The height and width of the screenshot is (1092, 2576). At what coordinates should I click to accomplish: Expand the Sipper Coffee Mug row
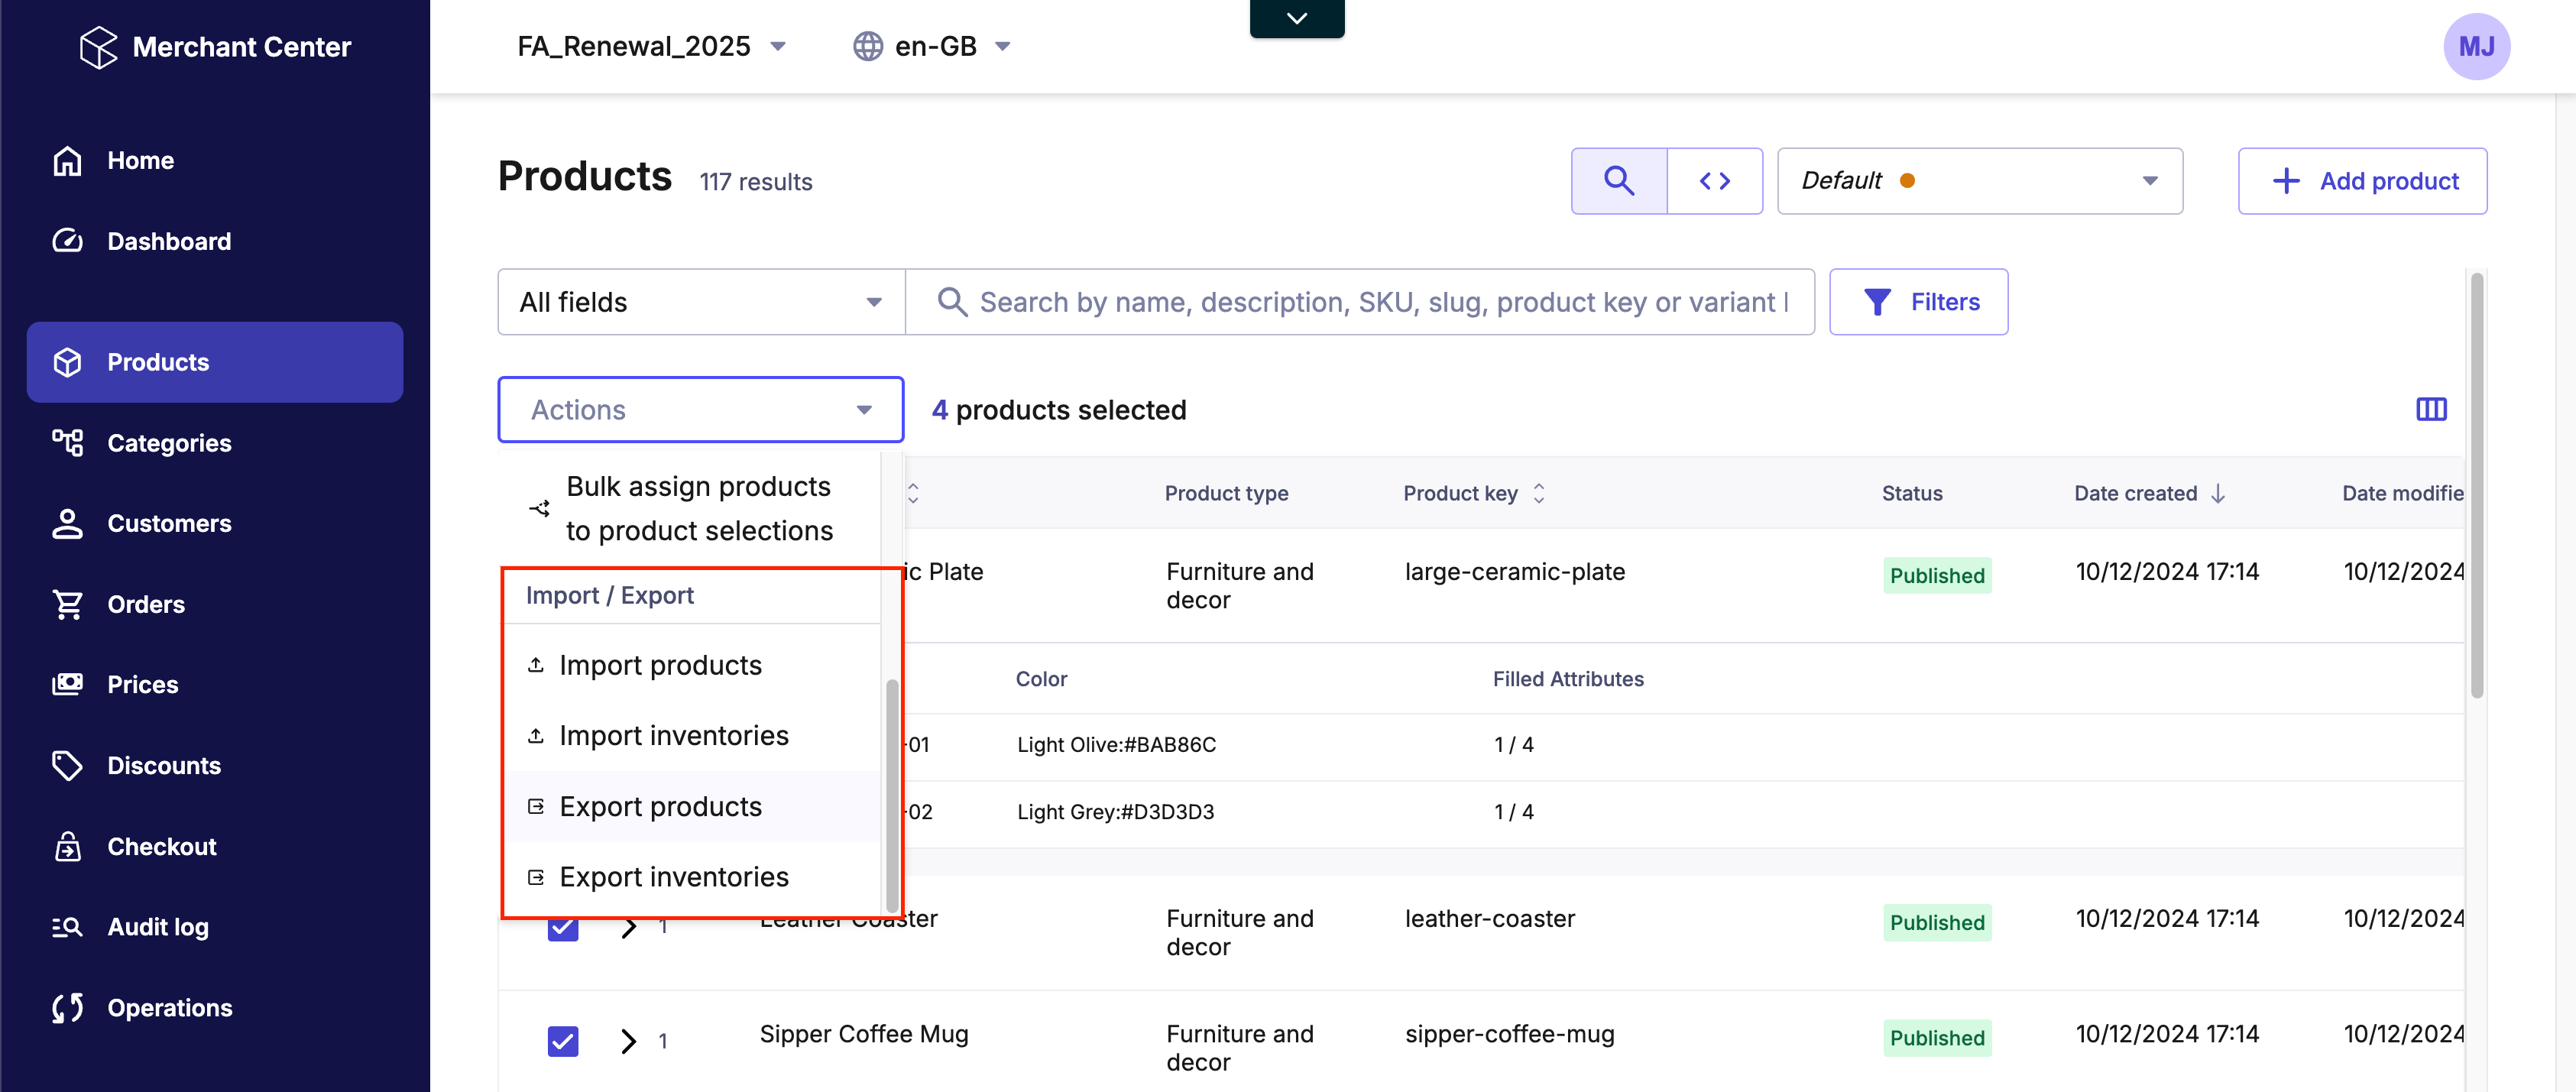pyautogui.click(x=628, y=1040)
